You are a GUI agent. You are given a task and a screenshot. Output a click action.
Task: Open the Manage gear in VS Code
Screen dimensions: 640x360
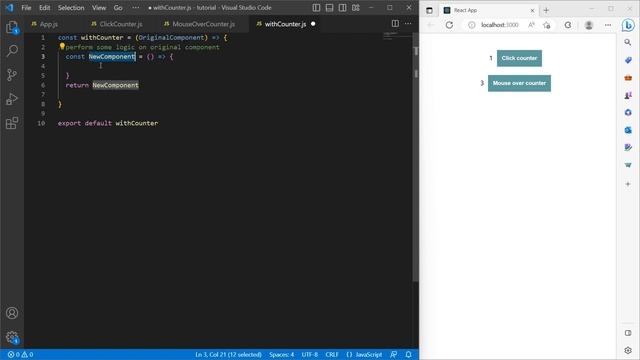12,337
